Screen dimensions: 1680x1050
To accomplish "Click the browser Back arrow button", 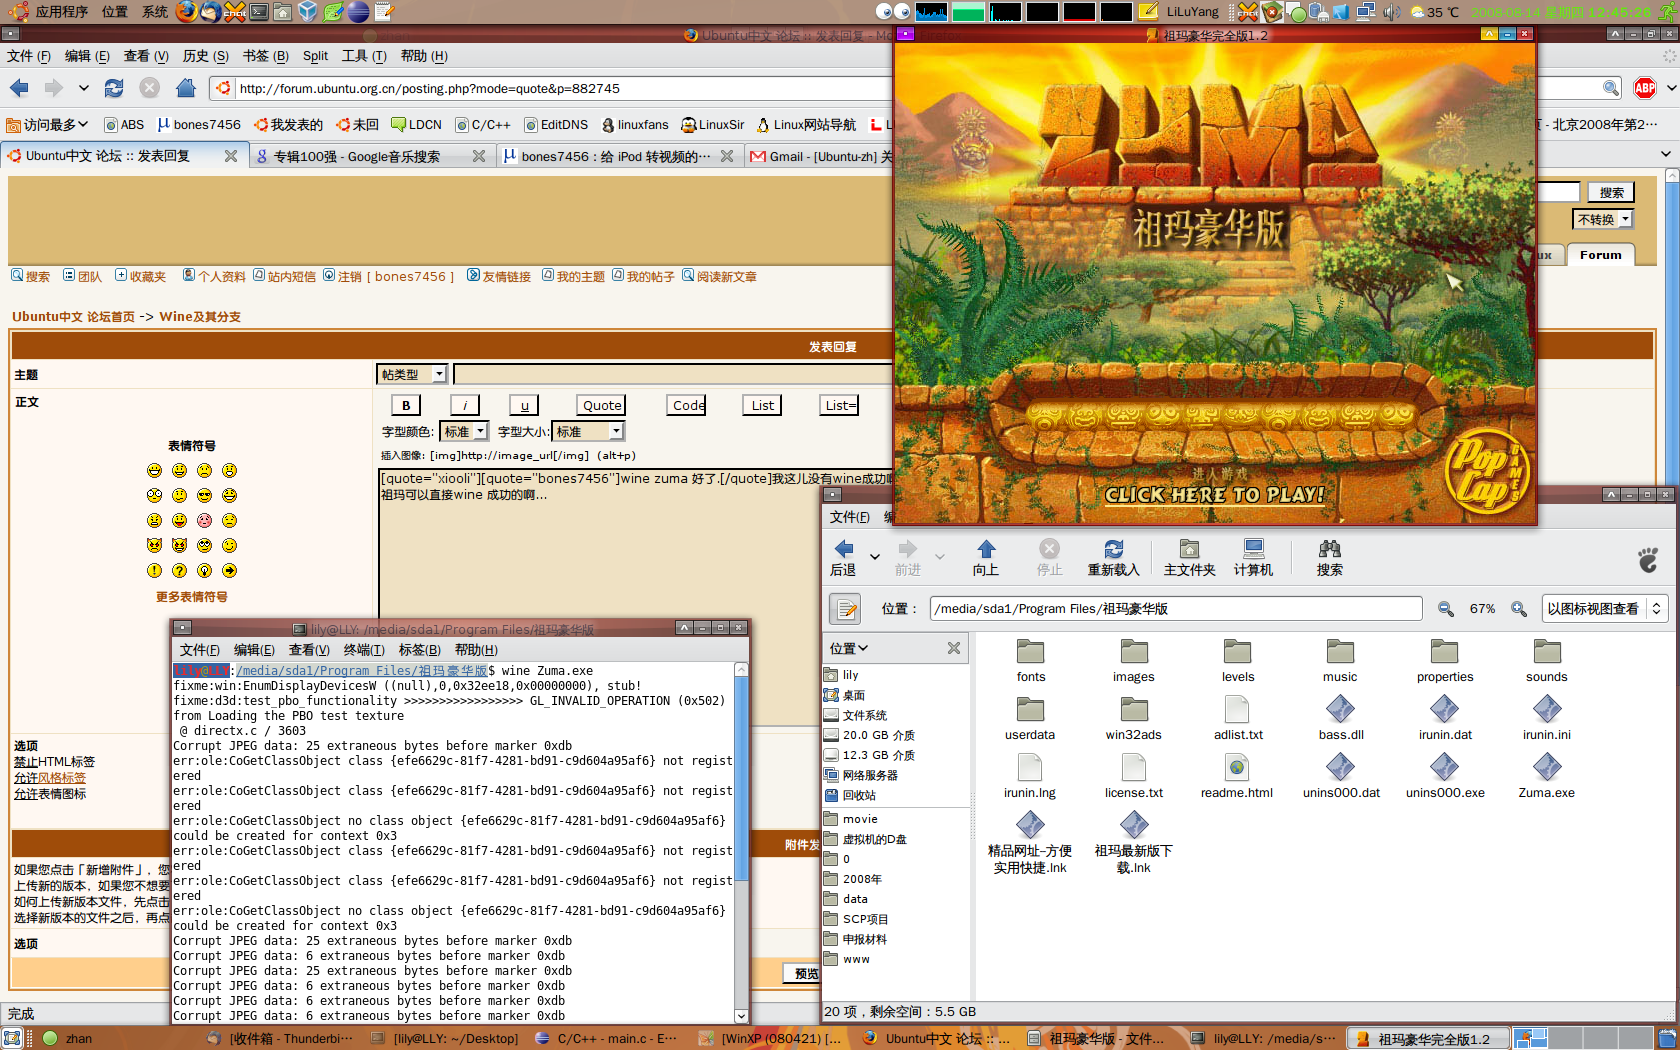I will [19, 88].
